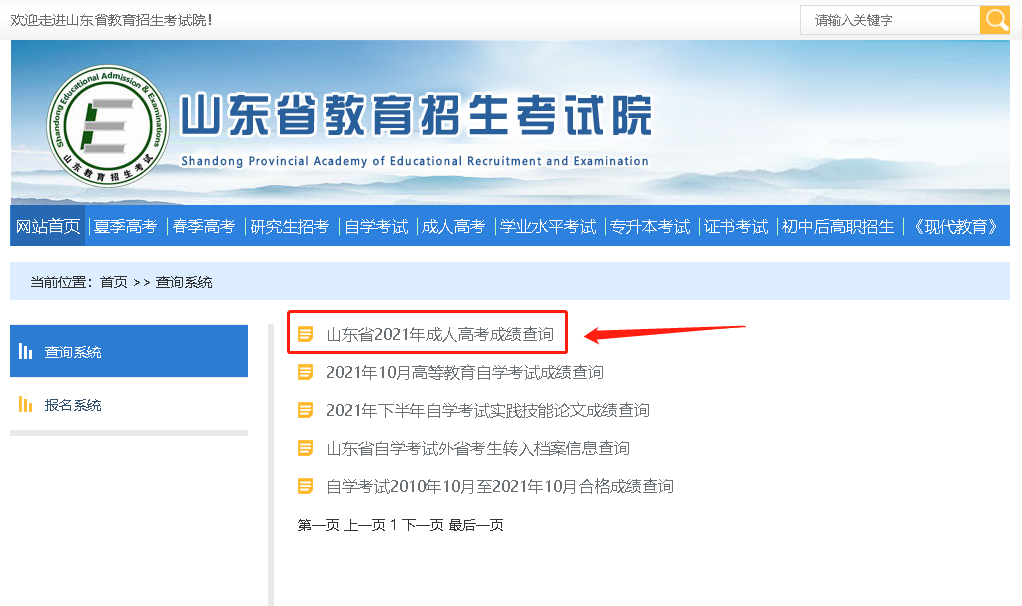Open 山东省2021年成人高考成绩查询 link

(x=440, y=334)
